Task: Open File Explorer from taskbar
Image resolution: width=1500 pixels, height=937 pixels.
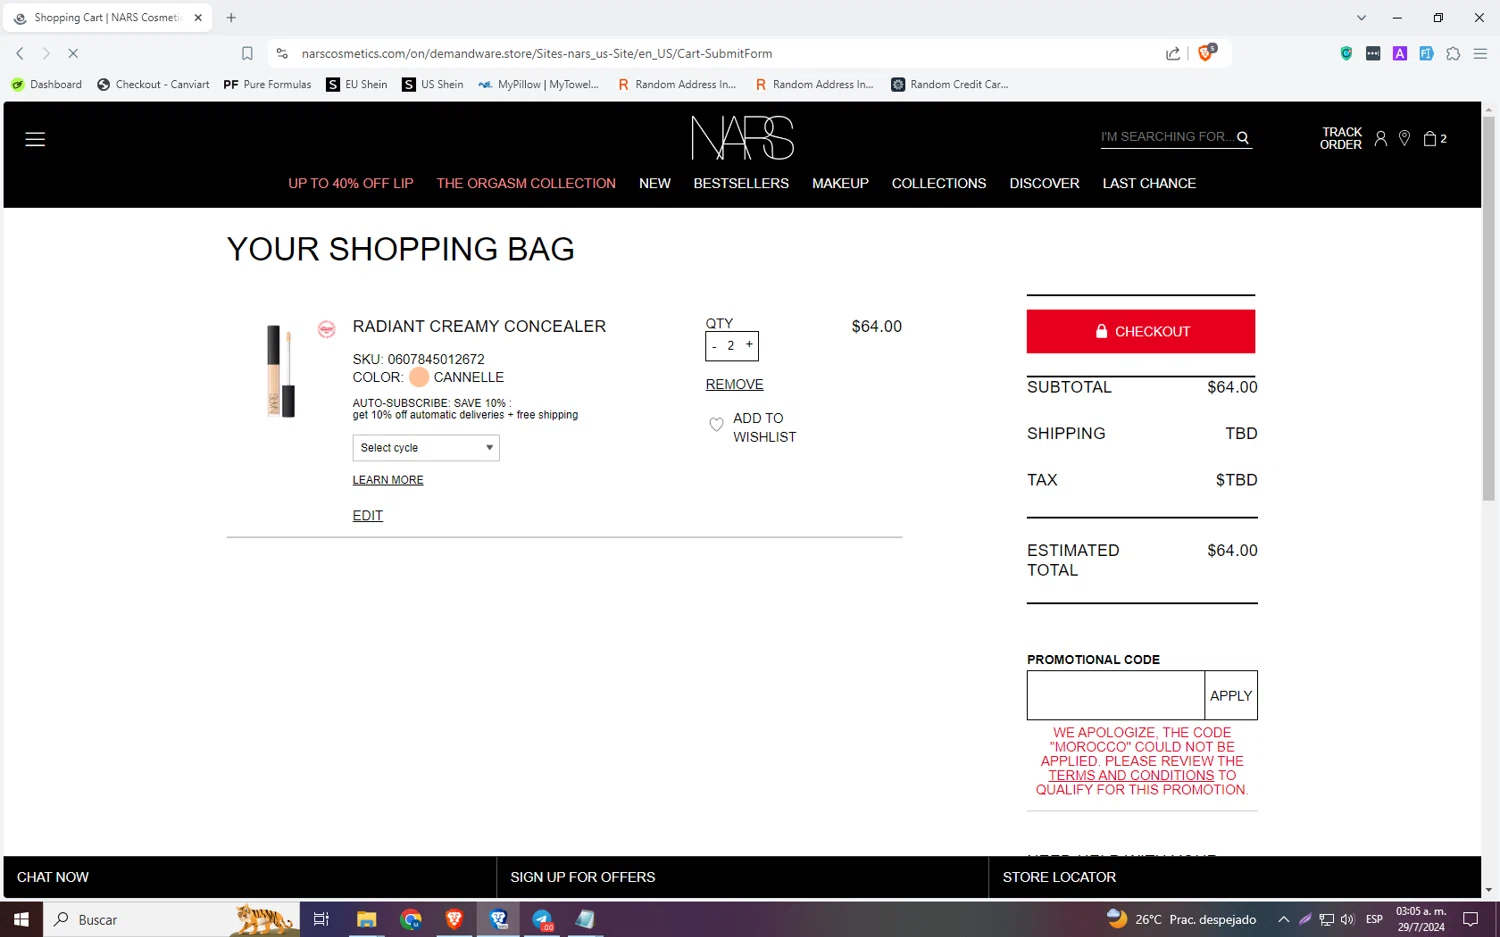Action: 366,919
